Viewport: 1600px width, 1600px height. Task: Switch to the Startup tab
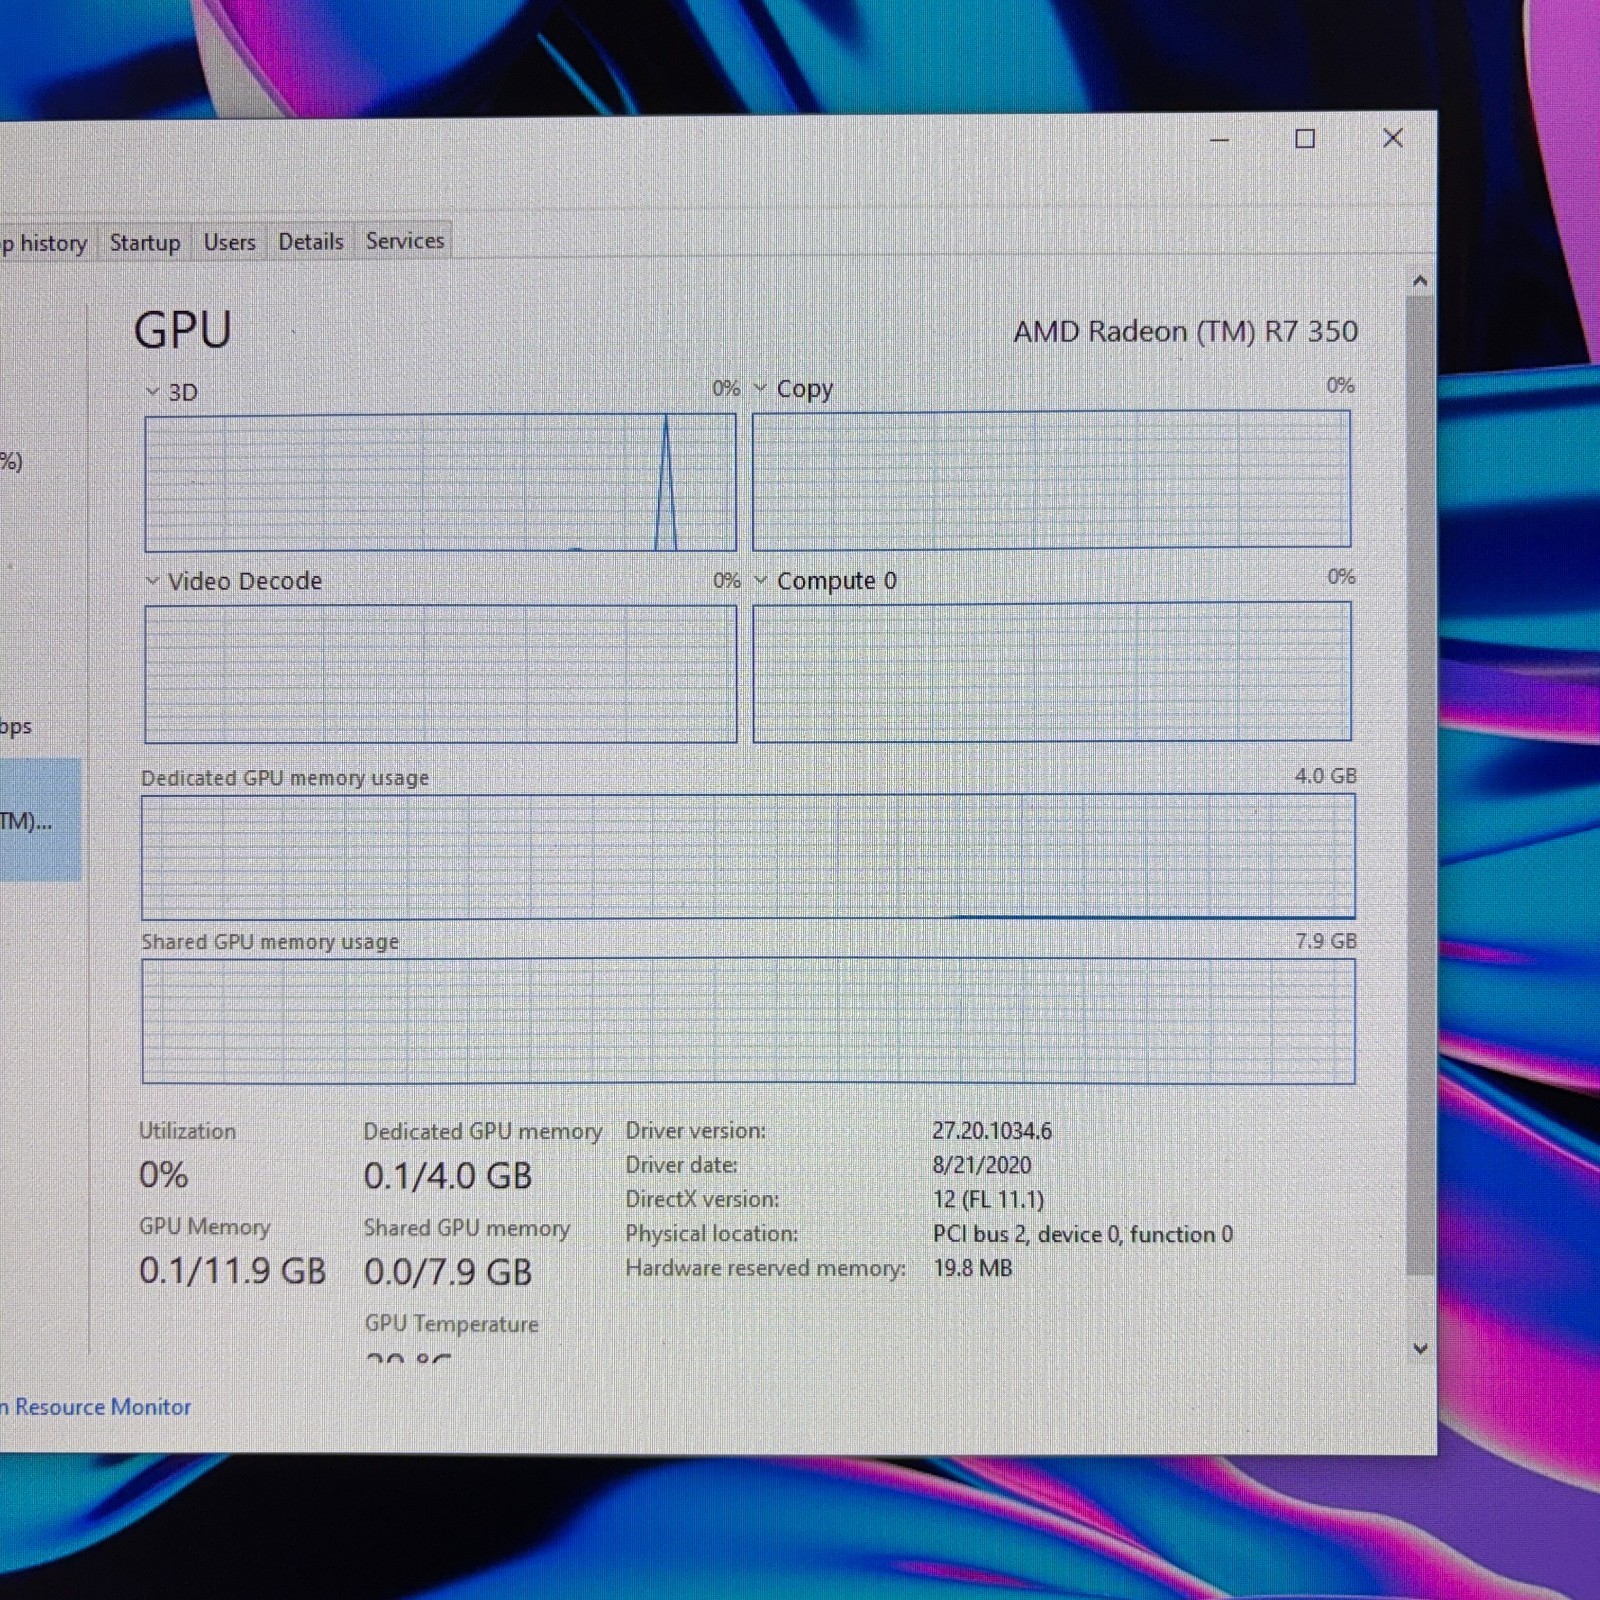pos(145,243)
